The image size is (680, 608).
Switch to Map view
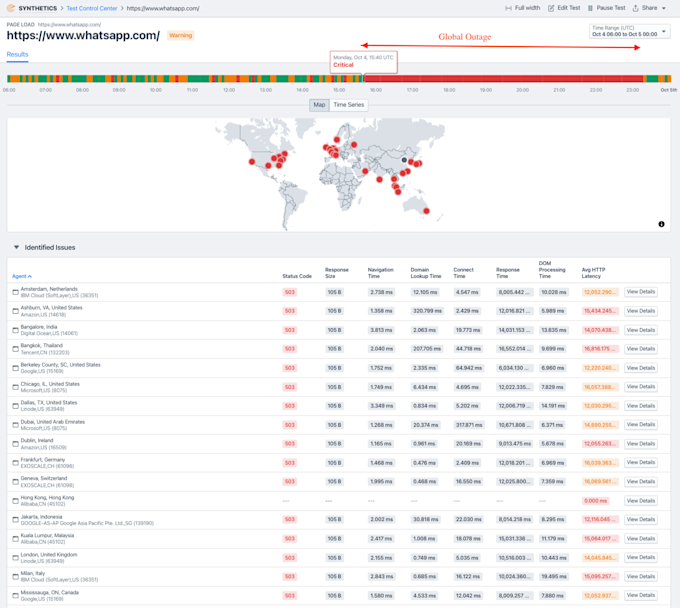[319, 105]
